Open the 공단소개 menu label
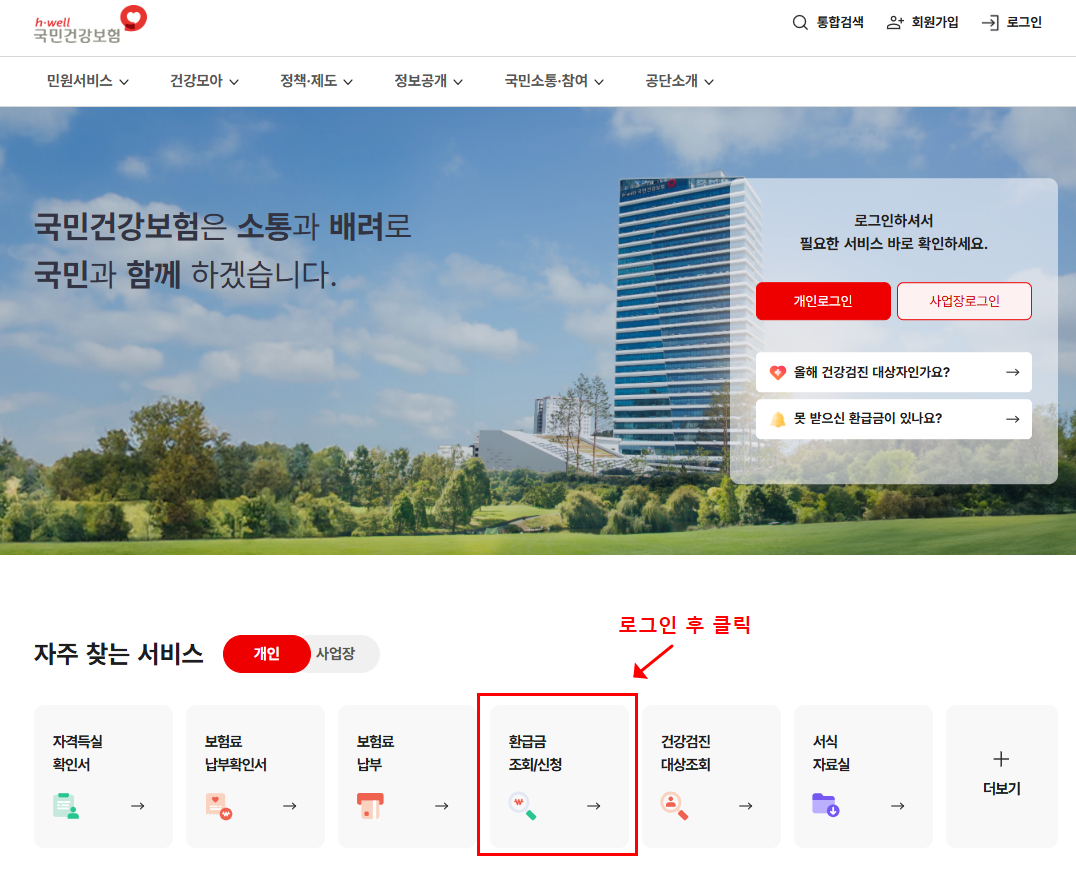The height and width of the screenshot is (877, 1076). pos(671,81)
